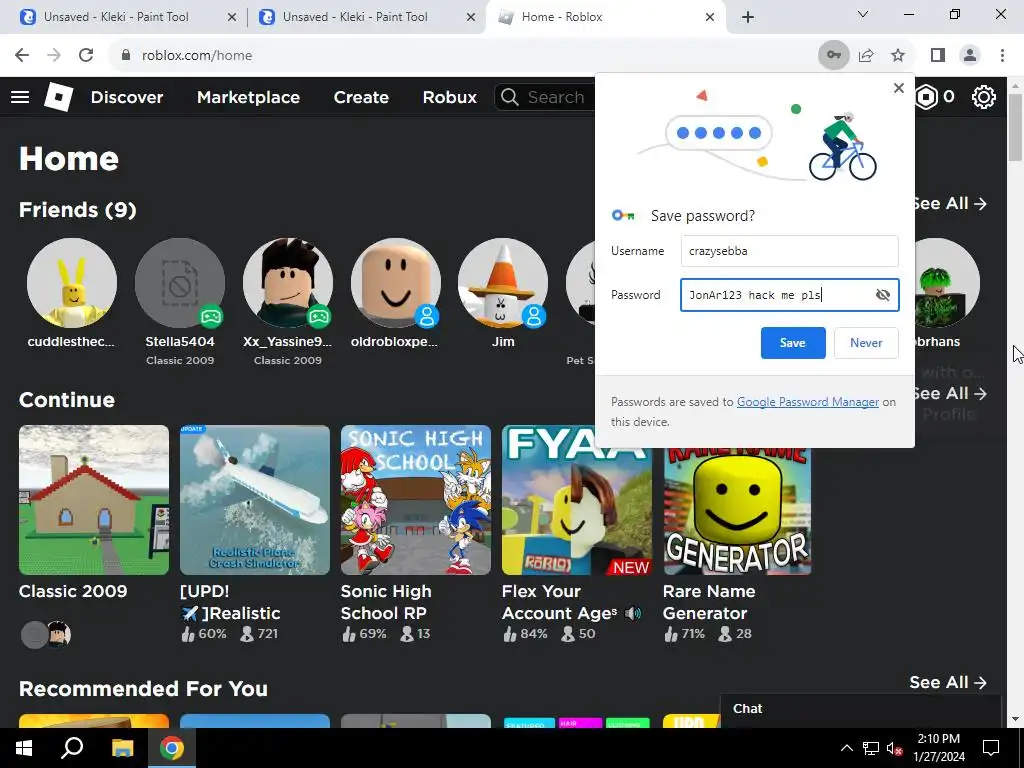The width and height of the screenshot is (1024, 768).
Task: Open Windows taskbar search
Action: [x=72, y=748]
